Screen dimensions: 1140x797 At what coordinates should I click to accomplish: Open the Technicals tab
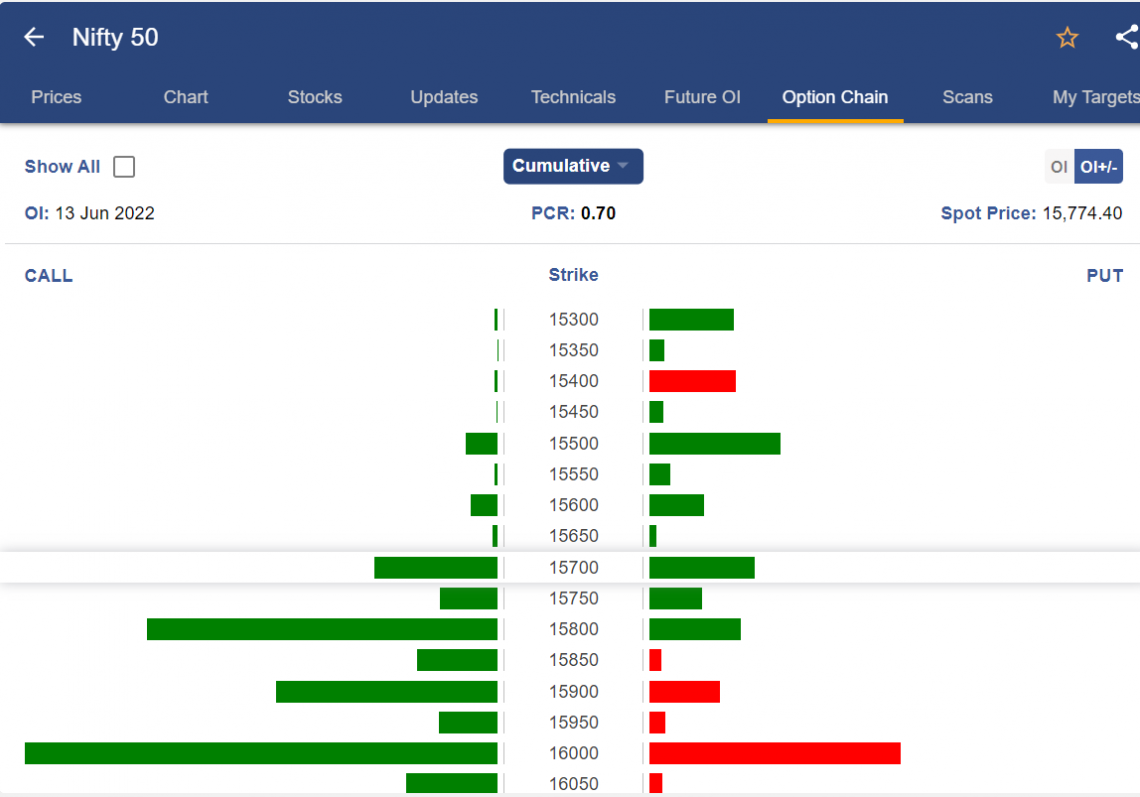coord(573,97)
